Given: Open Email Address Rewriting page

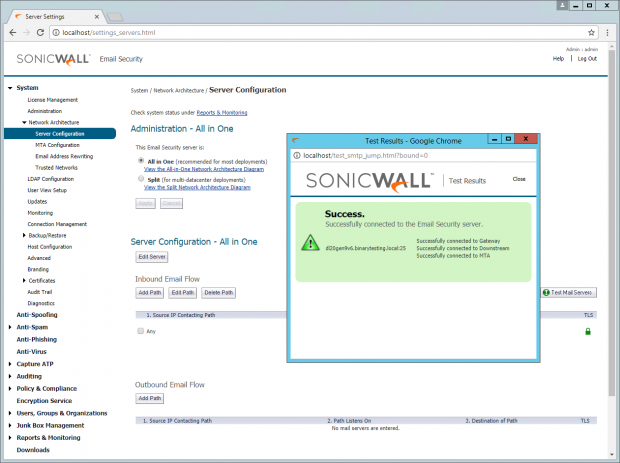Looking at the screenshot, I should coord(64,156).
